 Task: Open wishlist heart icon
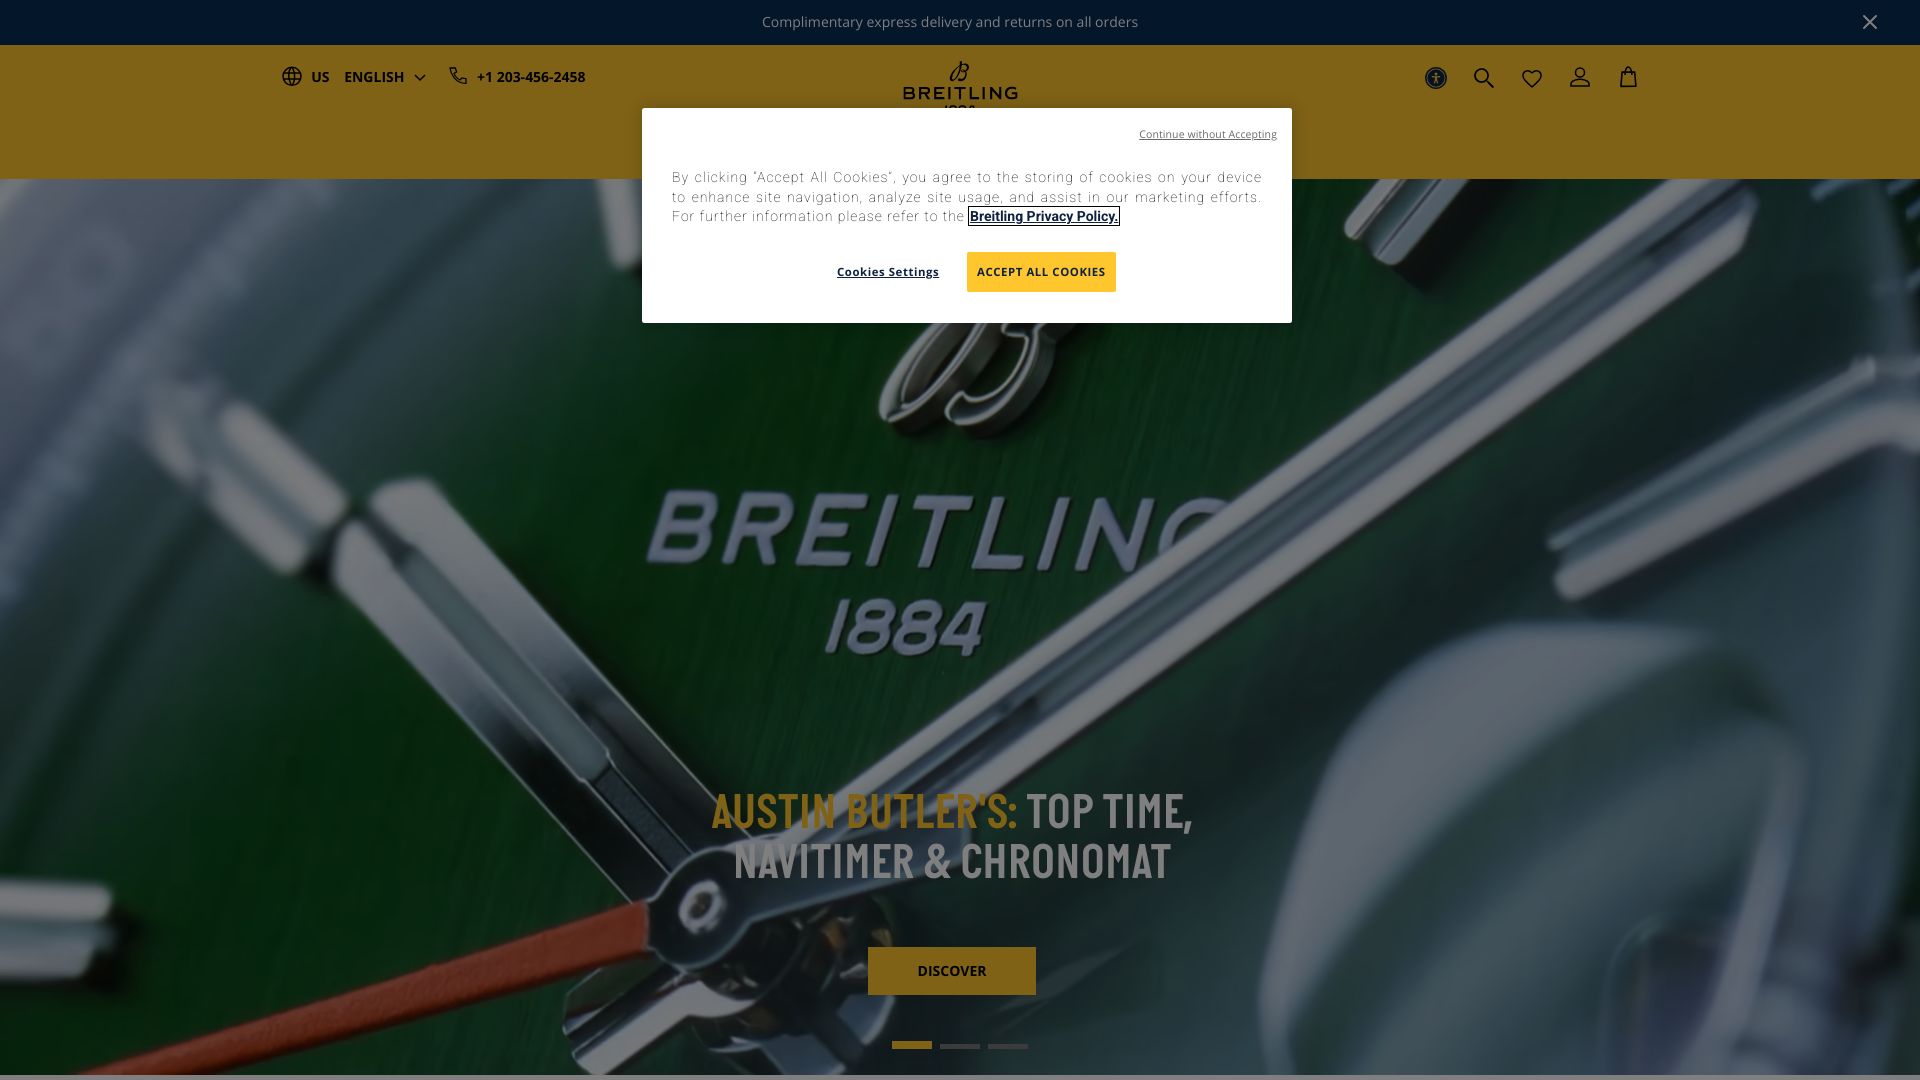click(x=1532, y=78)
